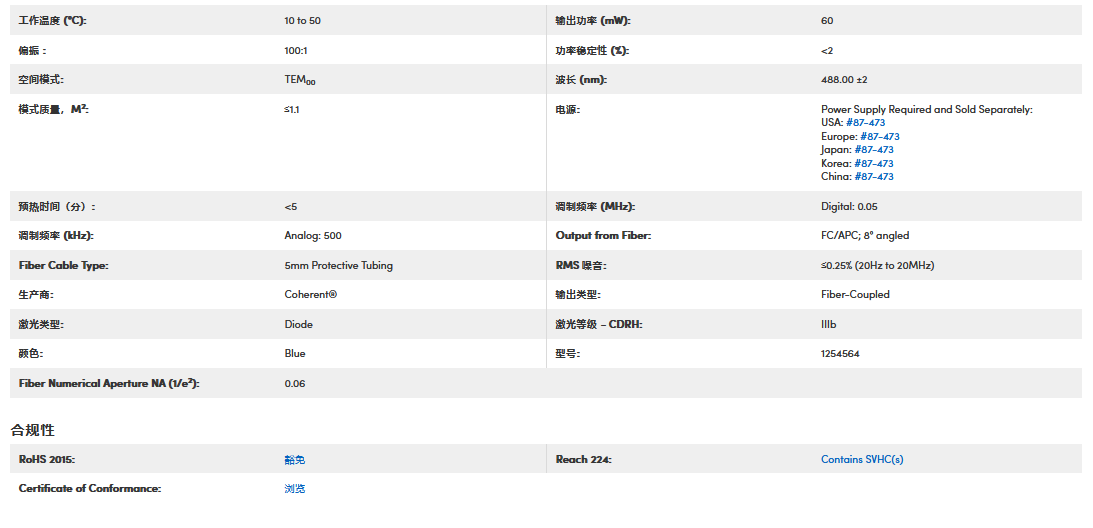This screenshot has width=1093, height=528.
Task: Click the Coherent® manufacturer value
Action: pyautogui.click(x=310, y=295)
